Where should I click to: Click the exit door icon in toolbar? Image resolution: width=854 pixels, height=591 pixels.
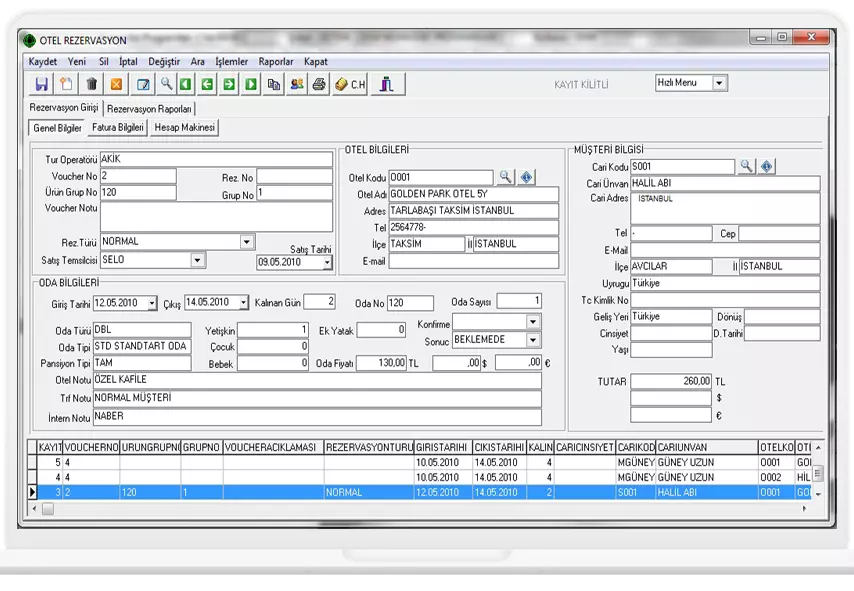coord(387,85)
